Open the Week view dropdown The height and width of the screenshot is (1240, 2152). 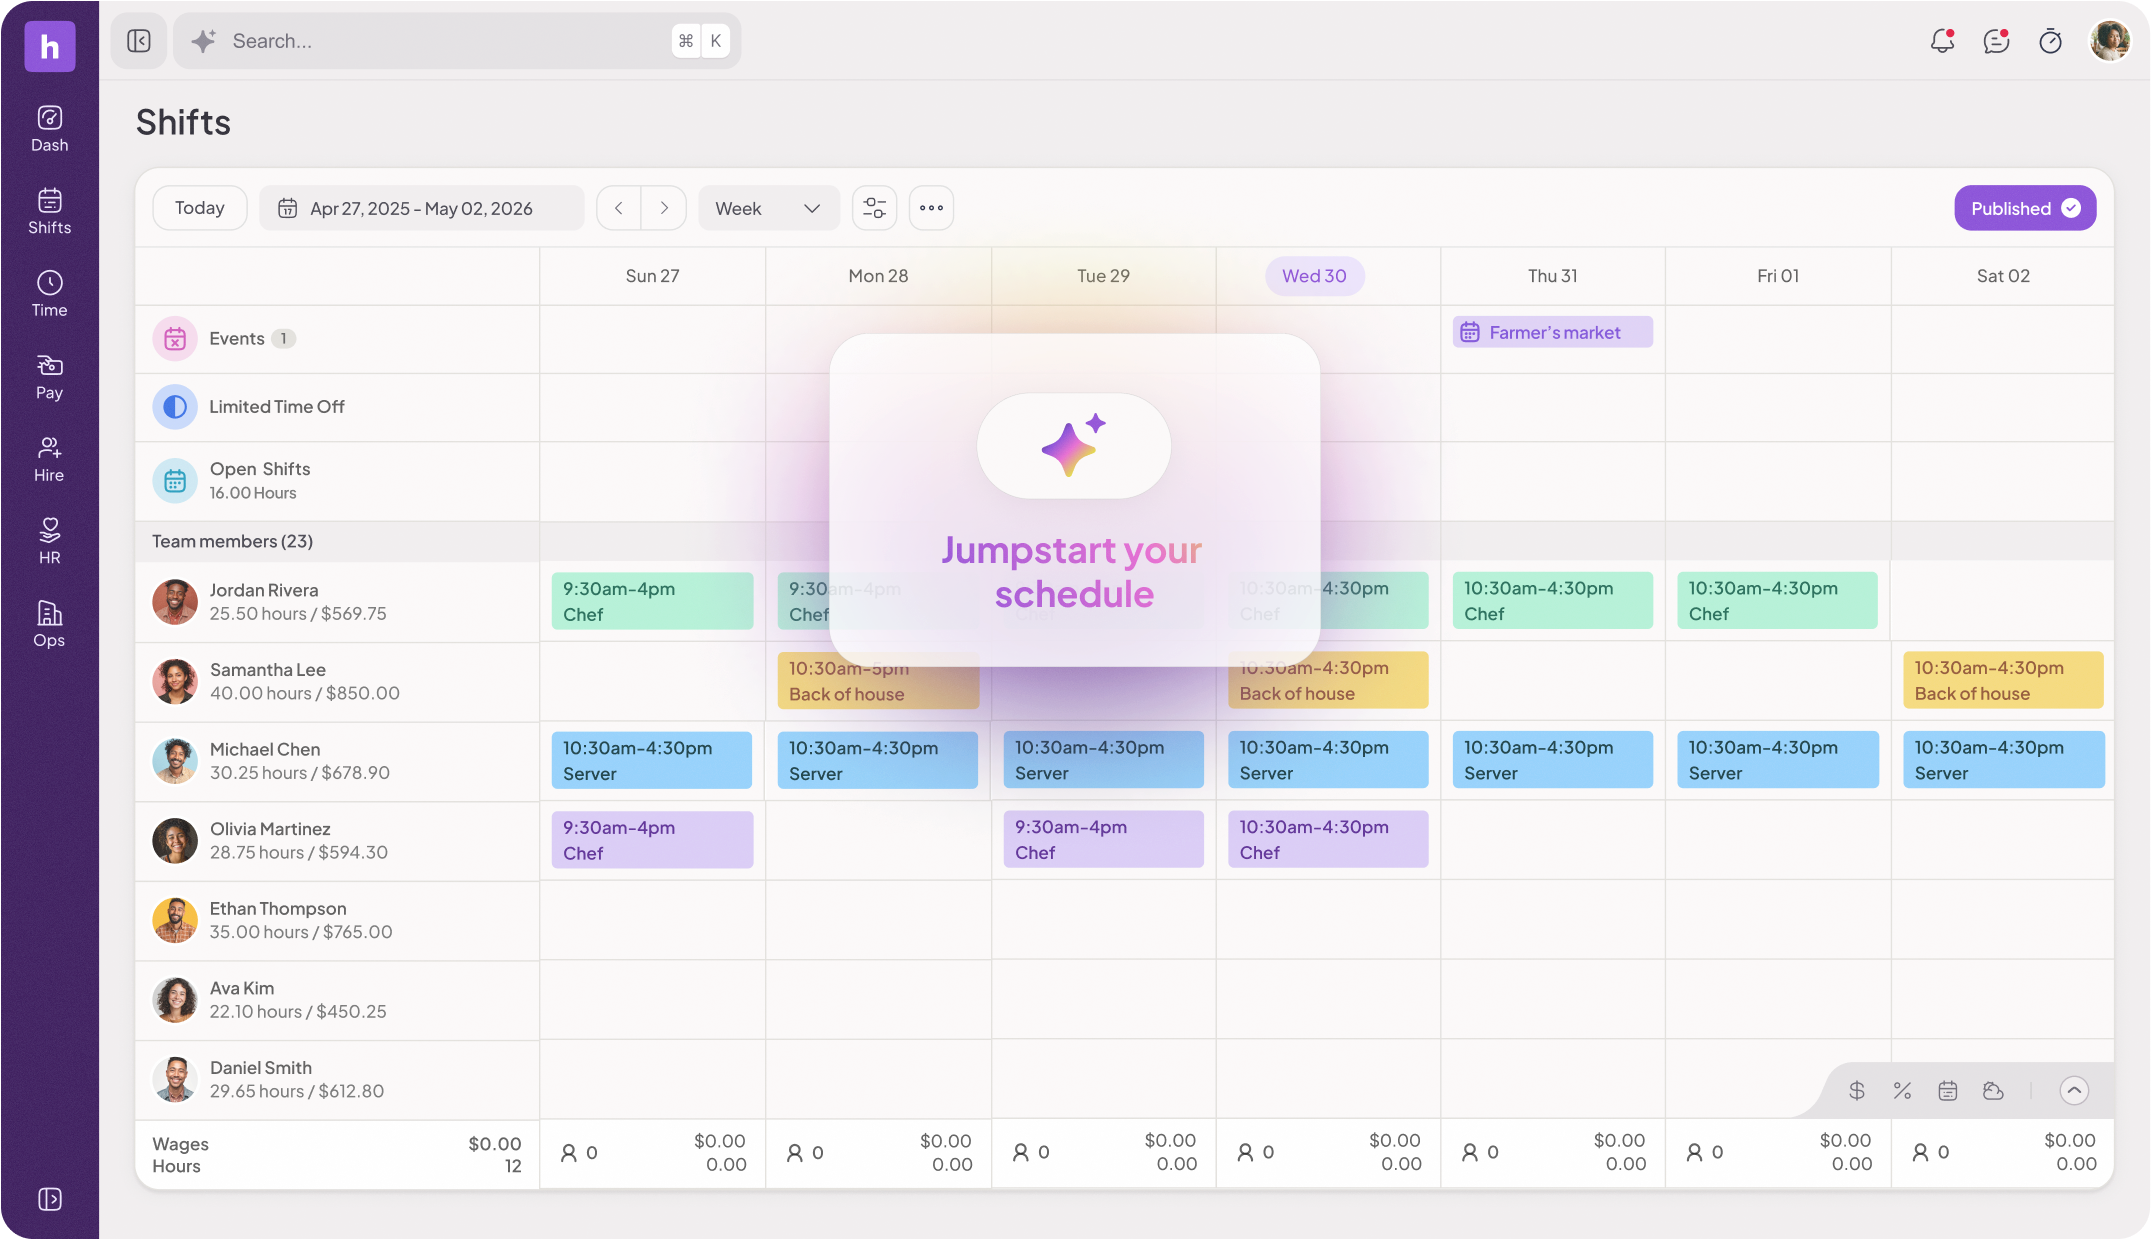pos(768,208)
